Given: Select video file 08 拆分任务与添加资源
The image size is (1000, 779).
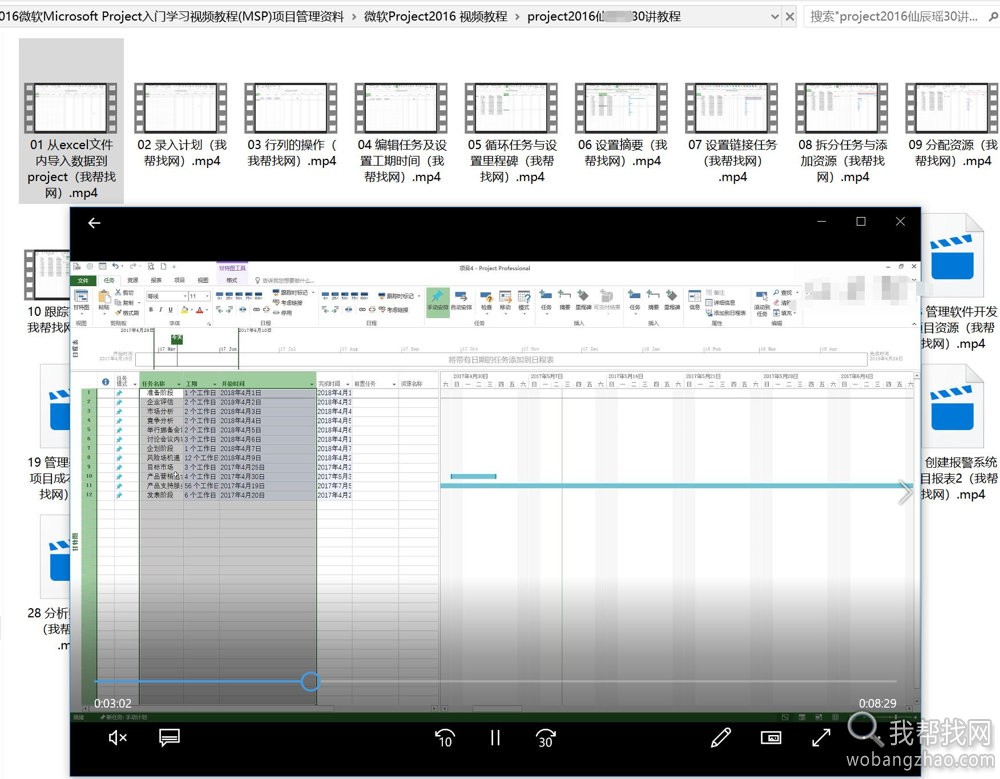Looking at the screenshot, I should (x=842, y=133).
